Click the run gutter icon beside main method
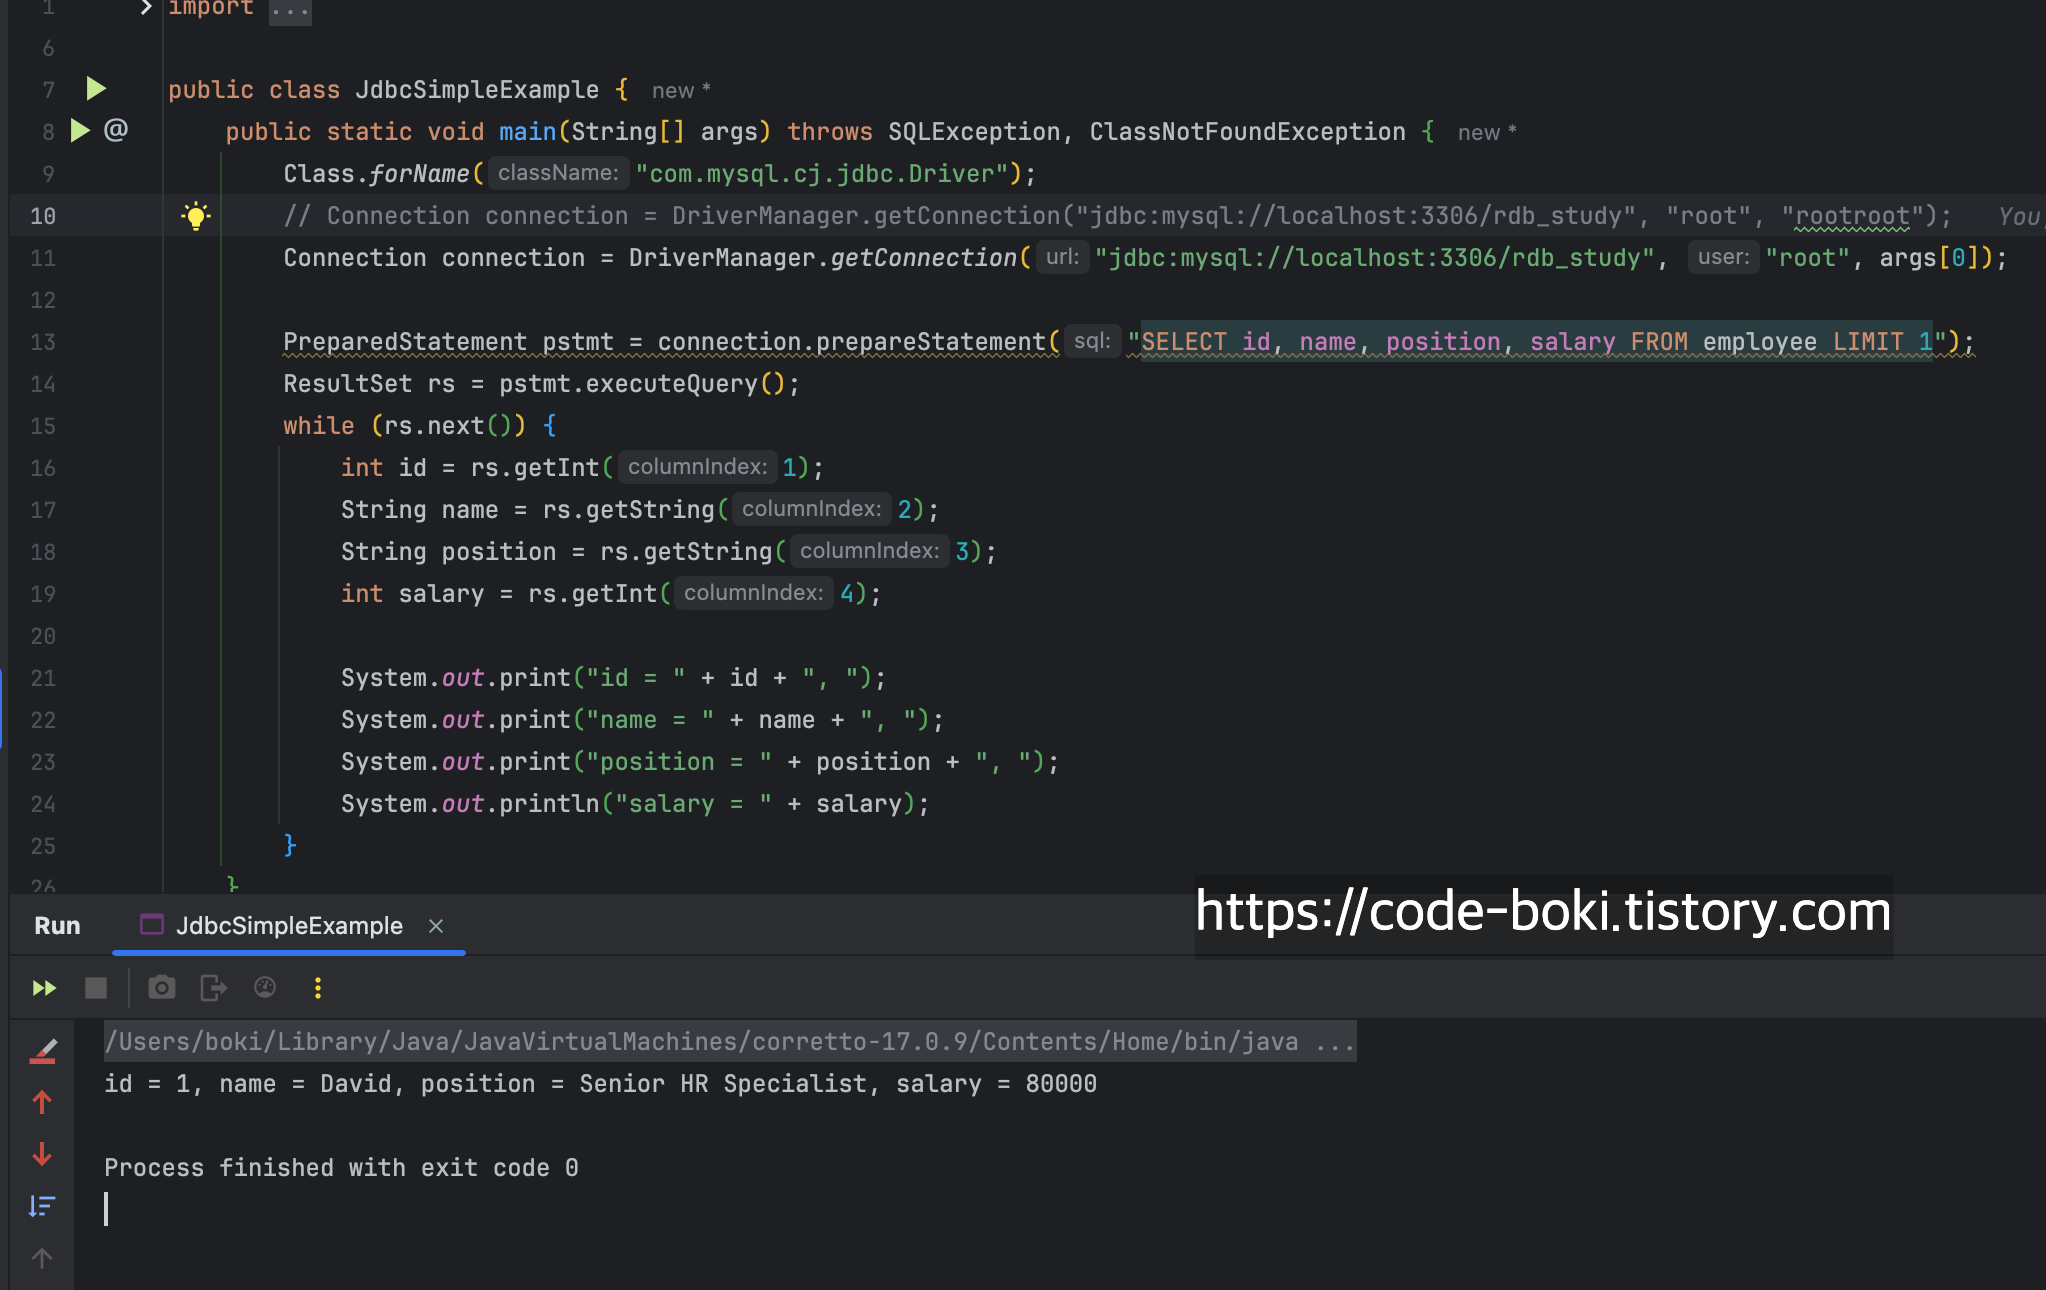The width and height of the screenshot is (2046, 1290). point(80,131)
